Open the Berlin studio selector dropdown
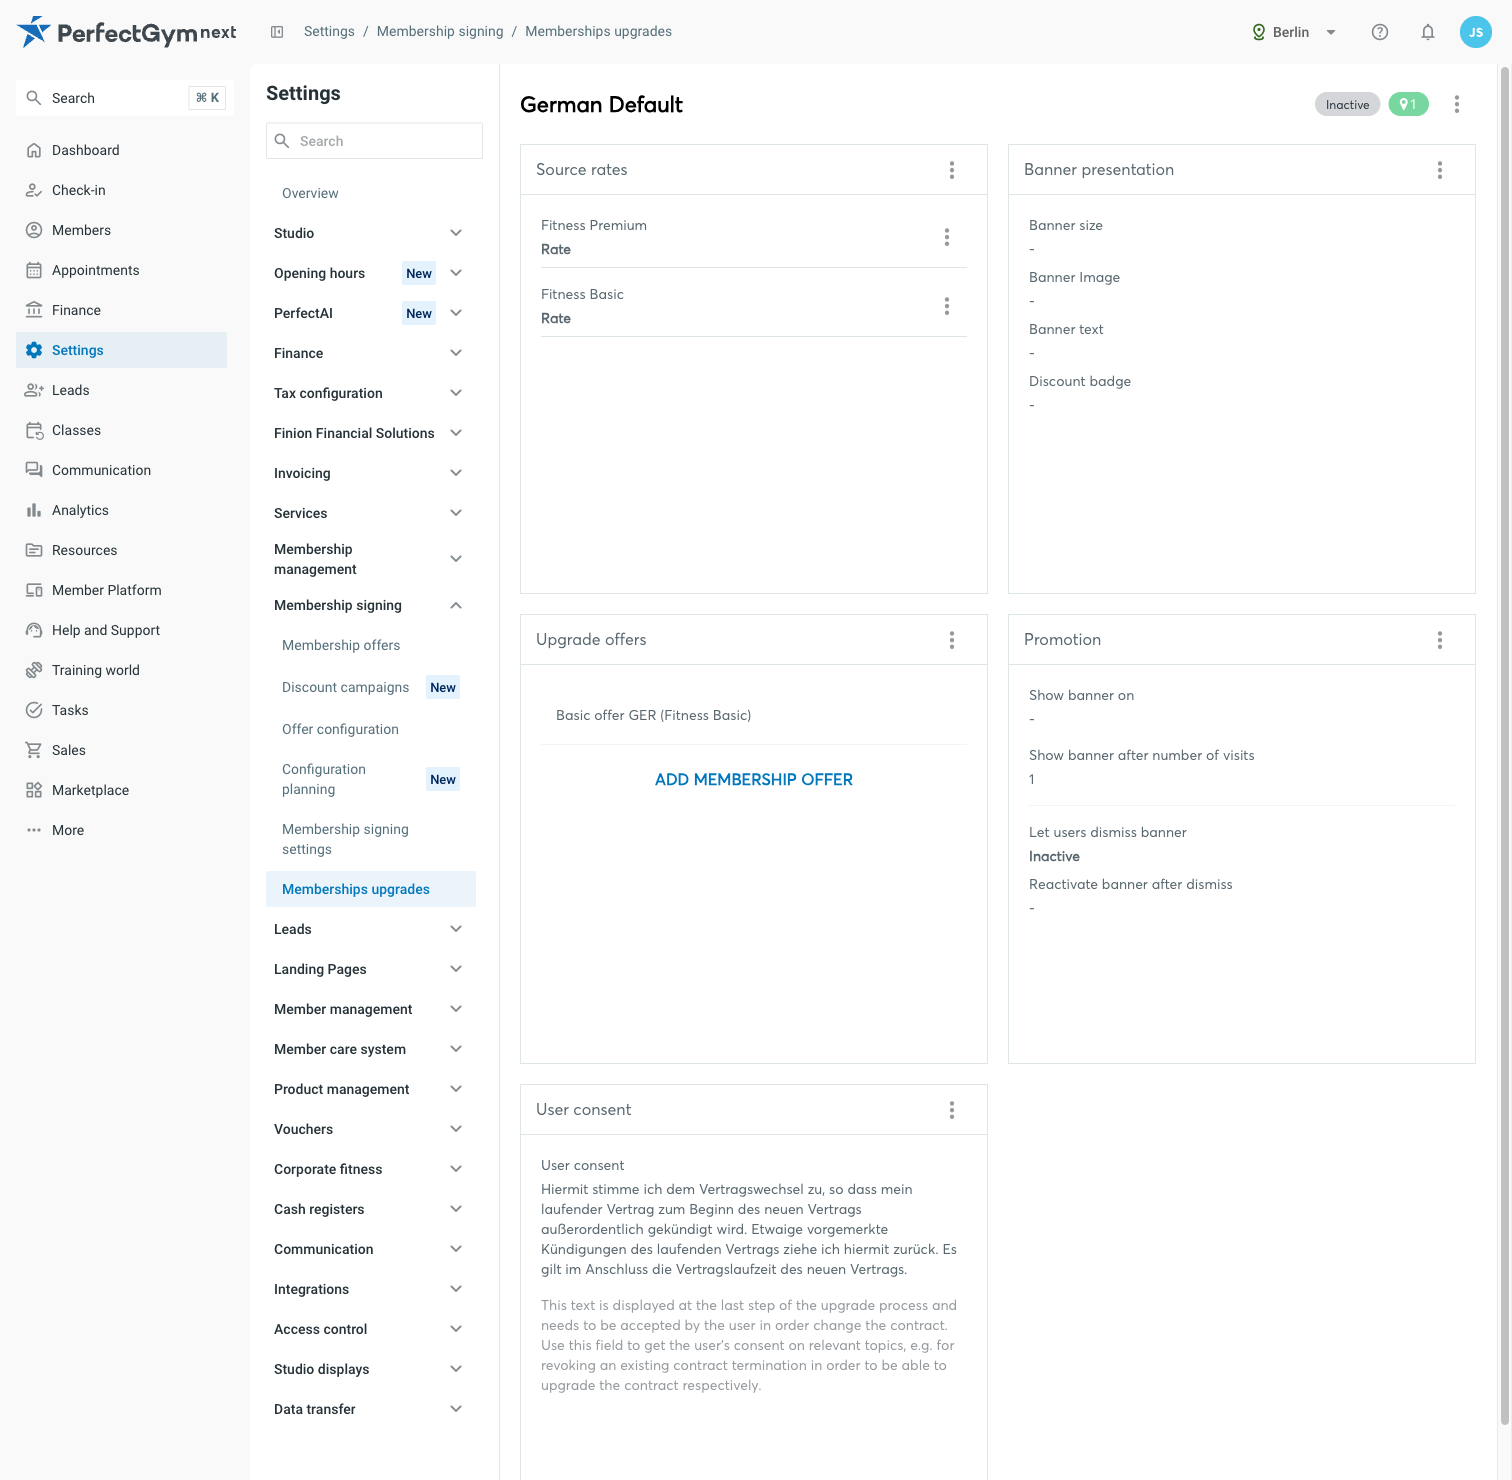1512x1480 pixels. click(x=1294, y=32)
